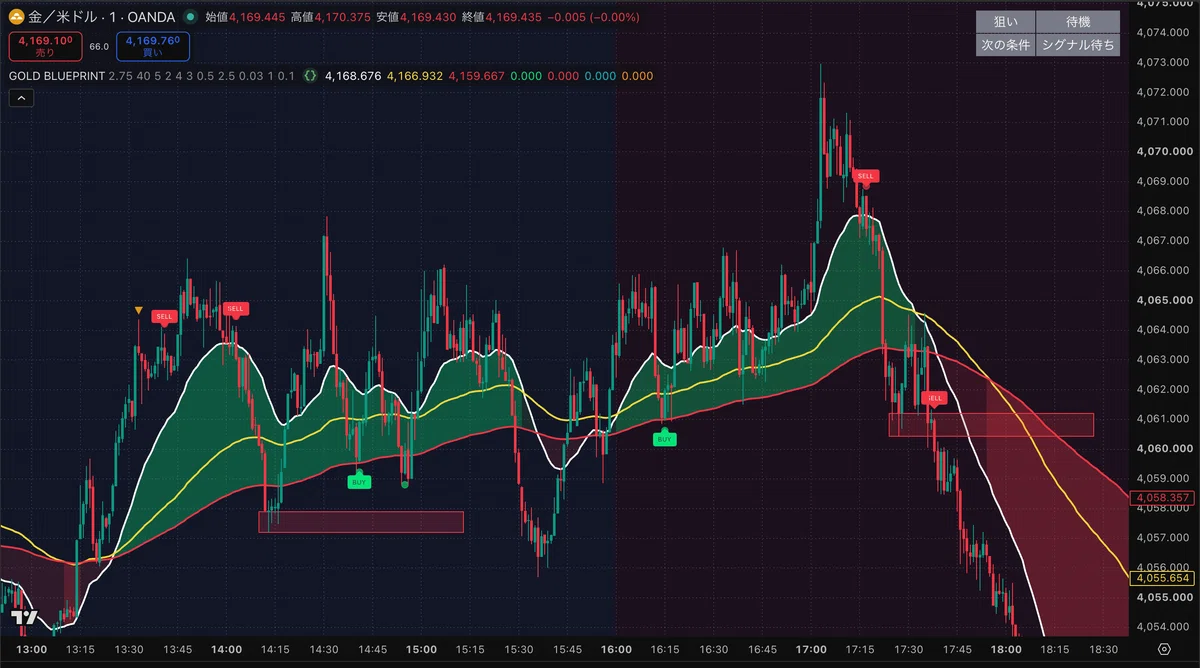Click the yellow 4,055.654 price axis label
The height and width of the screenshot is (668, 1200).
pyautogui.click(x=1160, y=578)
